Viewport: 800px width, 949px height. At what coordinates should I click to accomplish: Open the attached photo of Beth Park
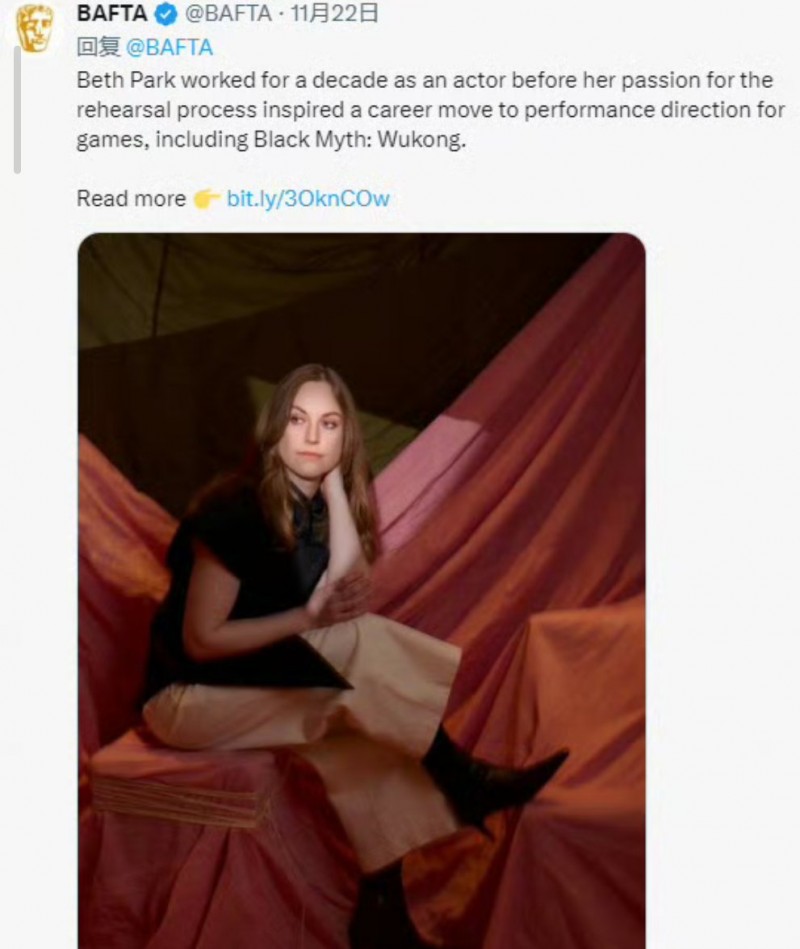pyautogui.click(x=362, y=591)
